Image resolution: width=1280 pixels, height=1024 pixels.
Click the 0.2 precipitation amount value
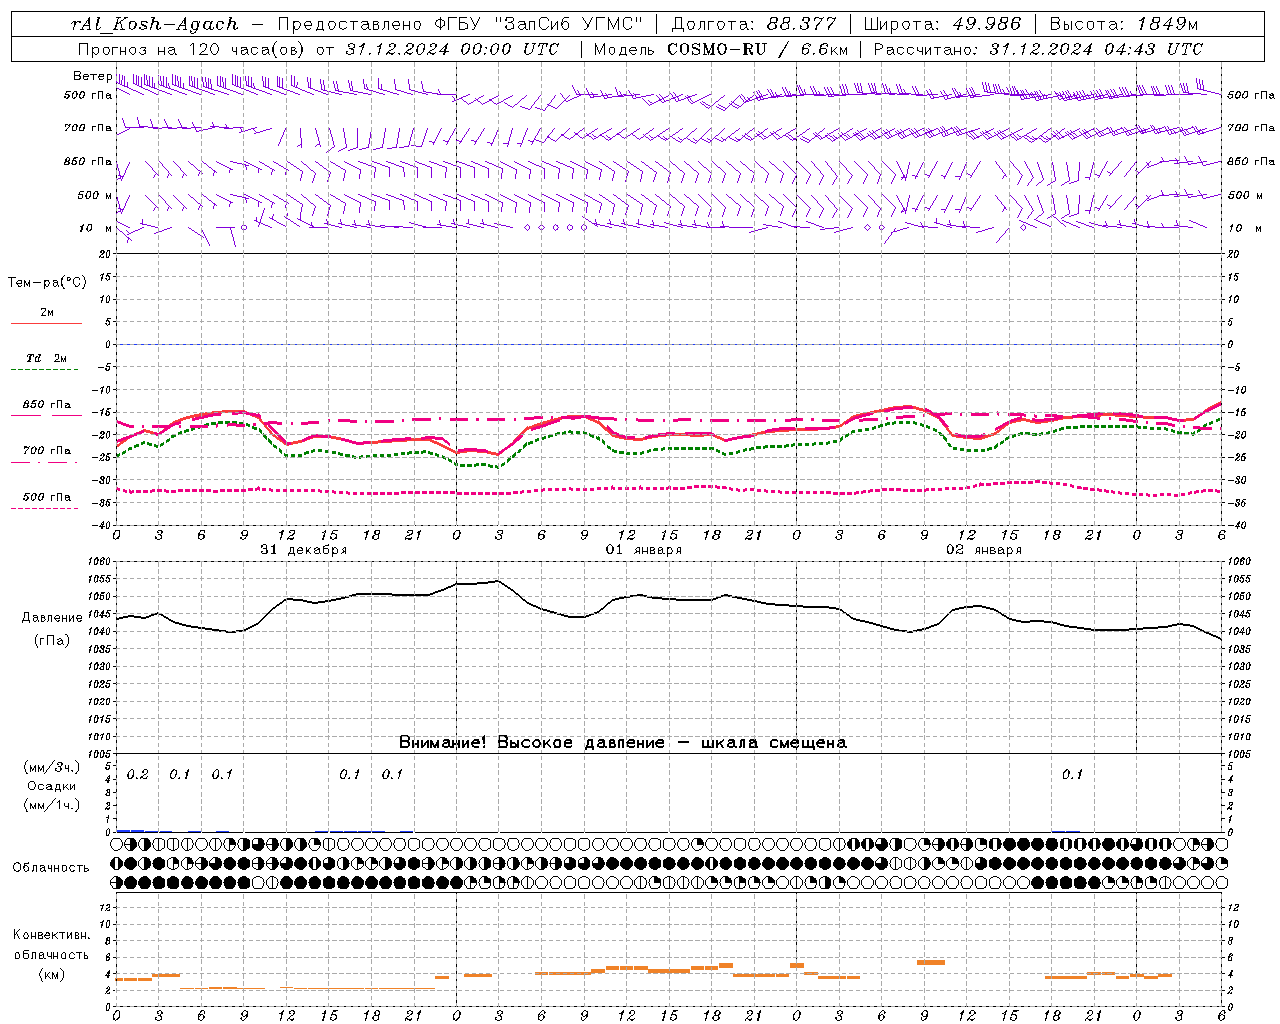pos(137,775)
